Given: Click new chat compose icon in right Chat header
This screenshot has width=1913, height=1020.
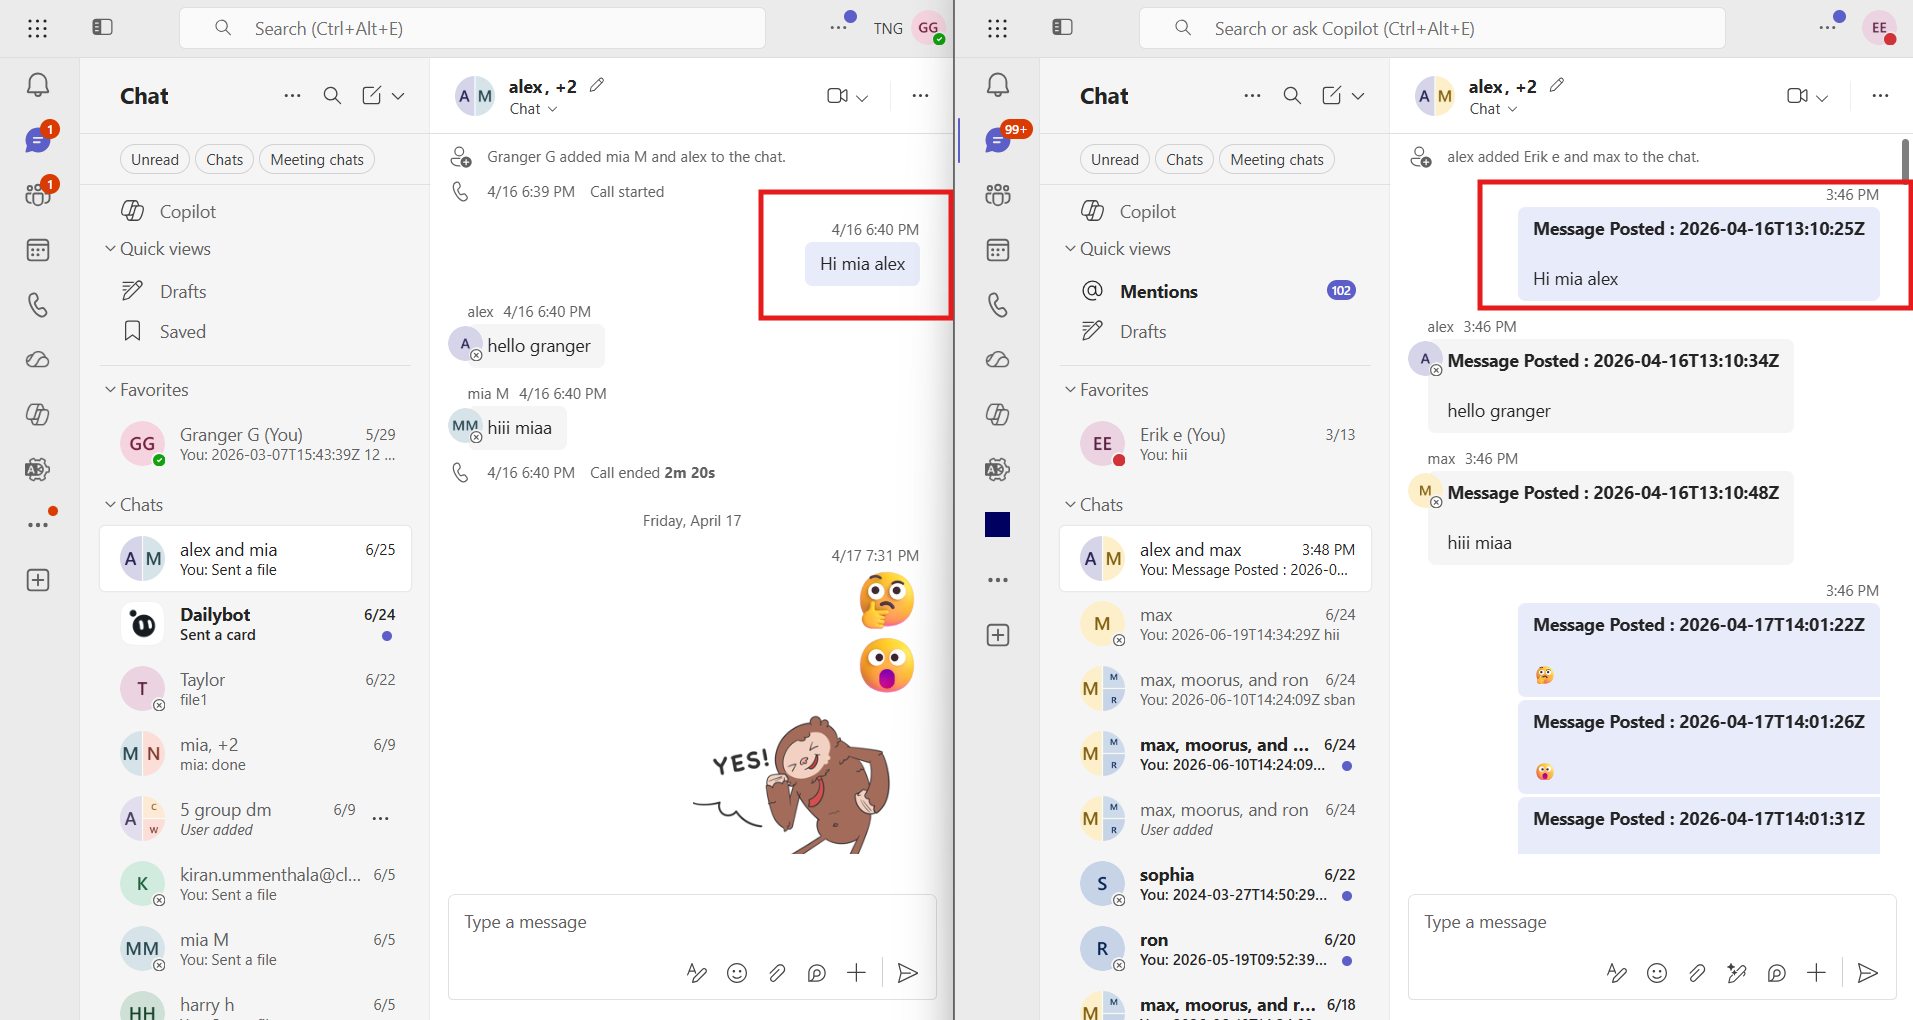Looking at the screenshot, I should 1332,95.
